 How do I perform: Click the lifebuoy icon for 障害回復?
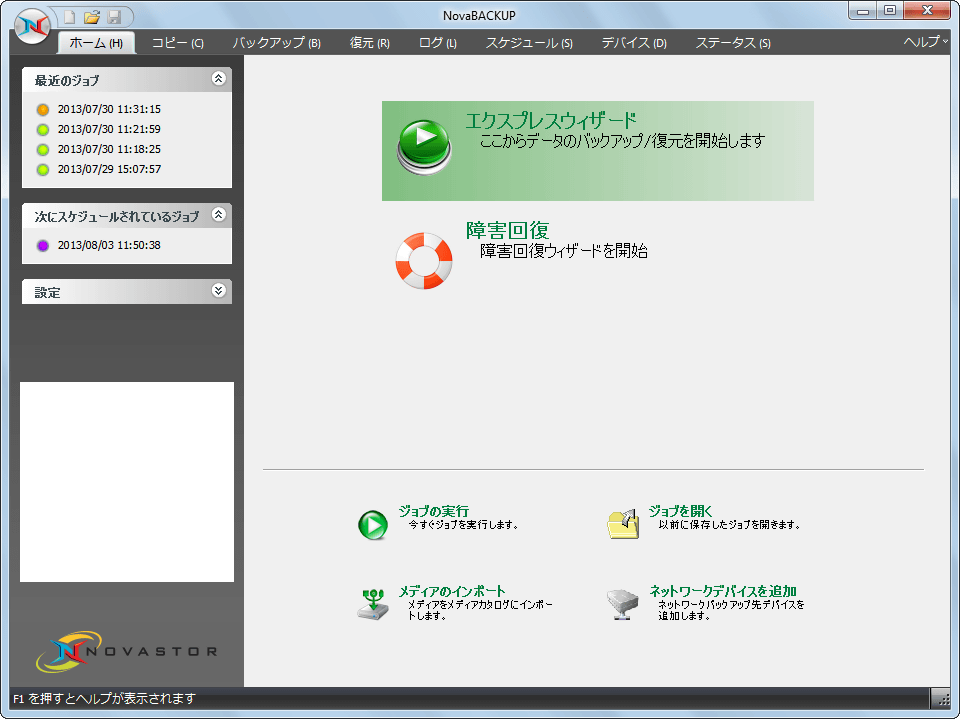click(424, 260)
